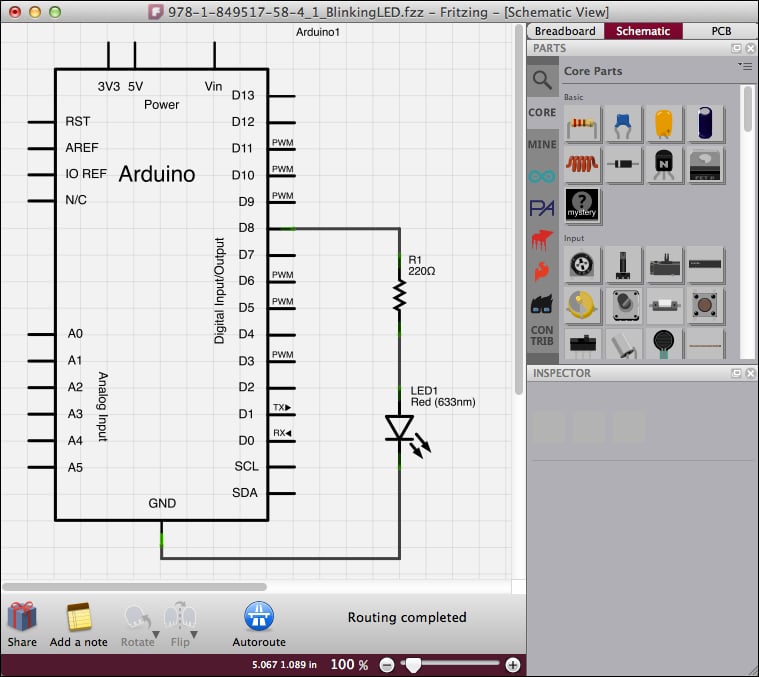This screenshot has height=677, width=759.
Task: Open the Flip dropdown arrow
Action: tap(192, 635)
